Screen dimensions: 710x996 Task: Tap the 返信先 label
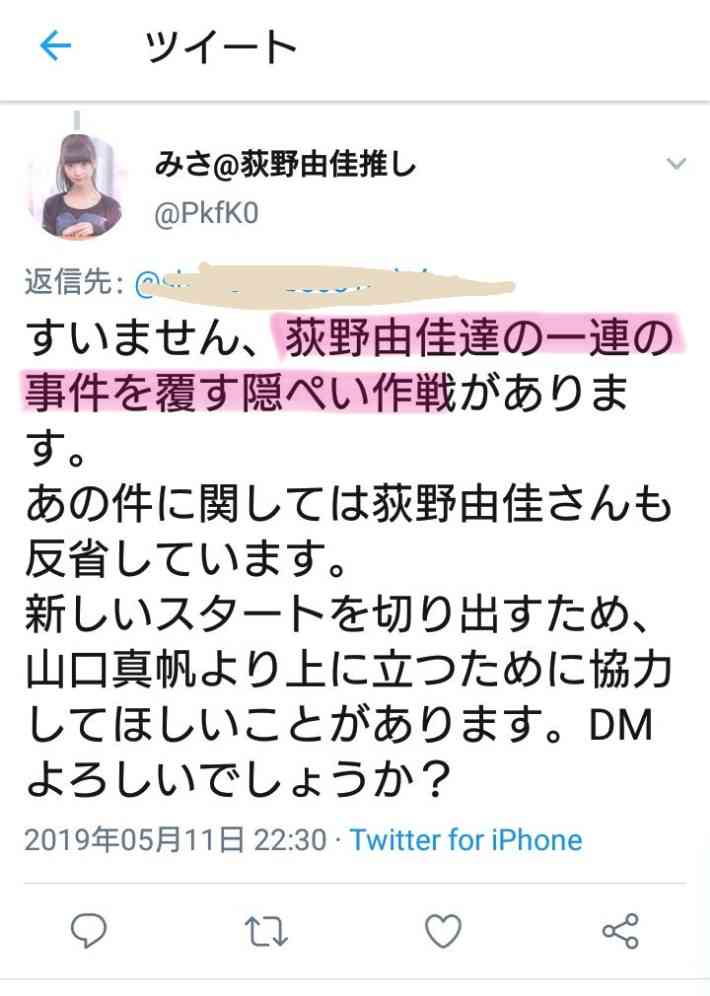[x=73, y=281]
